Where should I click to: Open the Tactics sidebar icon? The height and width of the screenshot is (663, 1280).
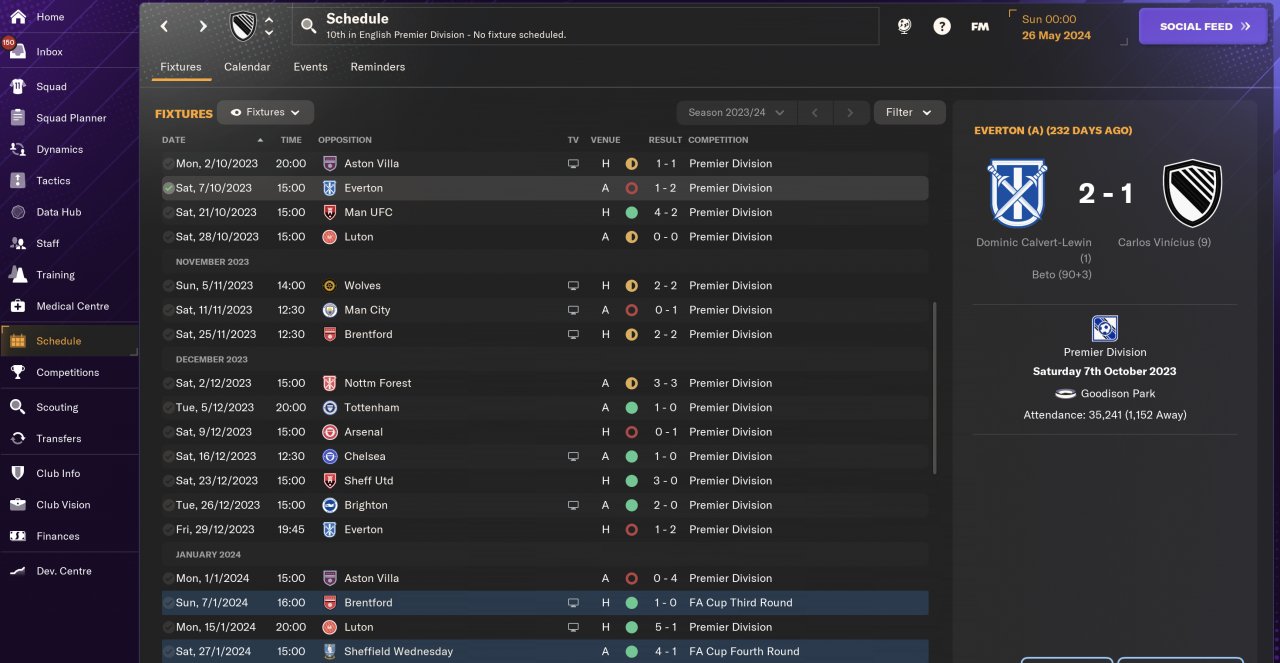(x=17, y=181)
